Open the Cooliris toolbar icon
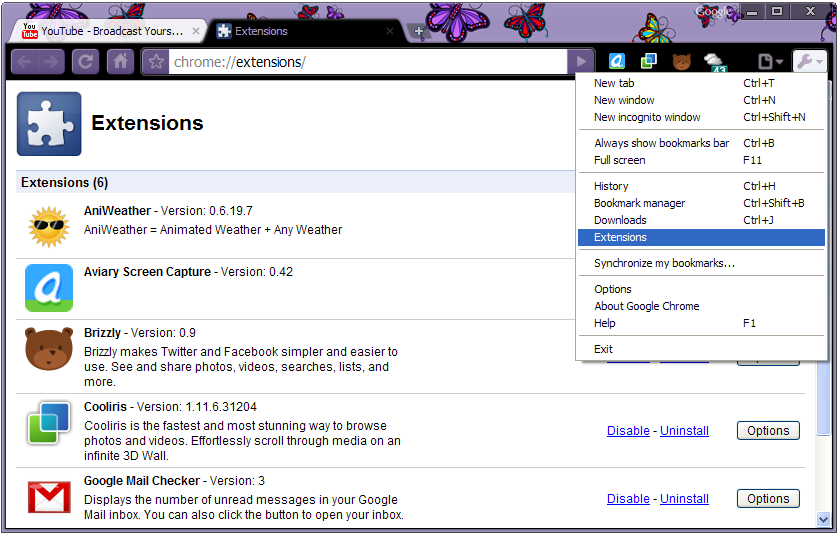839x535 pixels. [x=649, y=62]
